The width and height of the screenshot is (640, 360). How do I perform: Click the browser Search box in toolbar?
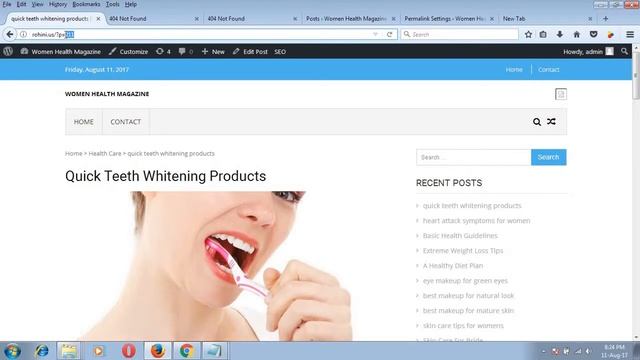click(460, 34)
